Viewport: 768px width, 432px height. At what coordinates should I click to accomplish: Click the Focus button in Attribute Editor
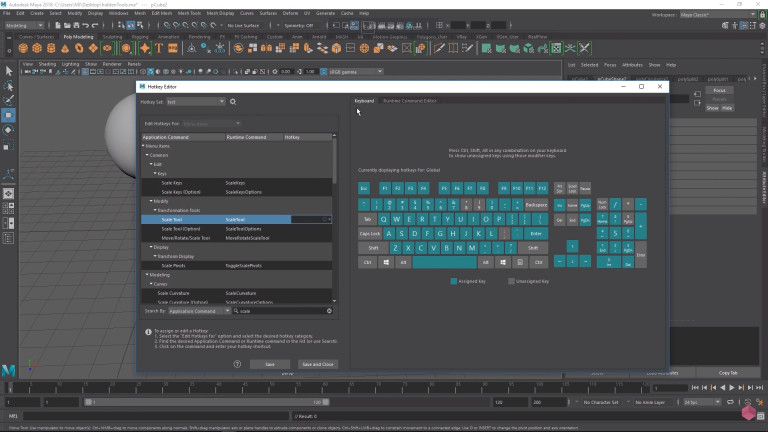coord(720,91)
